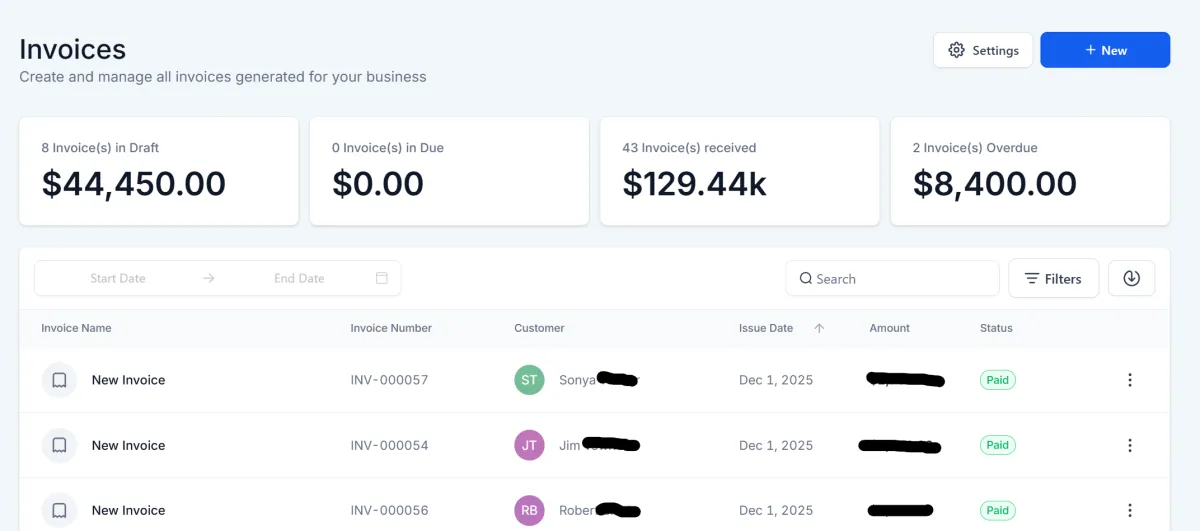Screen dimensions: 1200x531
Task: Click the JT customer avatar
Action: 529,445
